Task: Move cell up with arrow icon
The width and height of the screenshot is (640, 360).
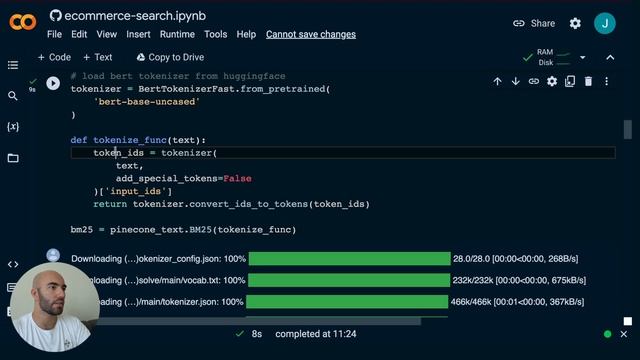Action: pyautogui.click(x=497, y=82)
